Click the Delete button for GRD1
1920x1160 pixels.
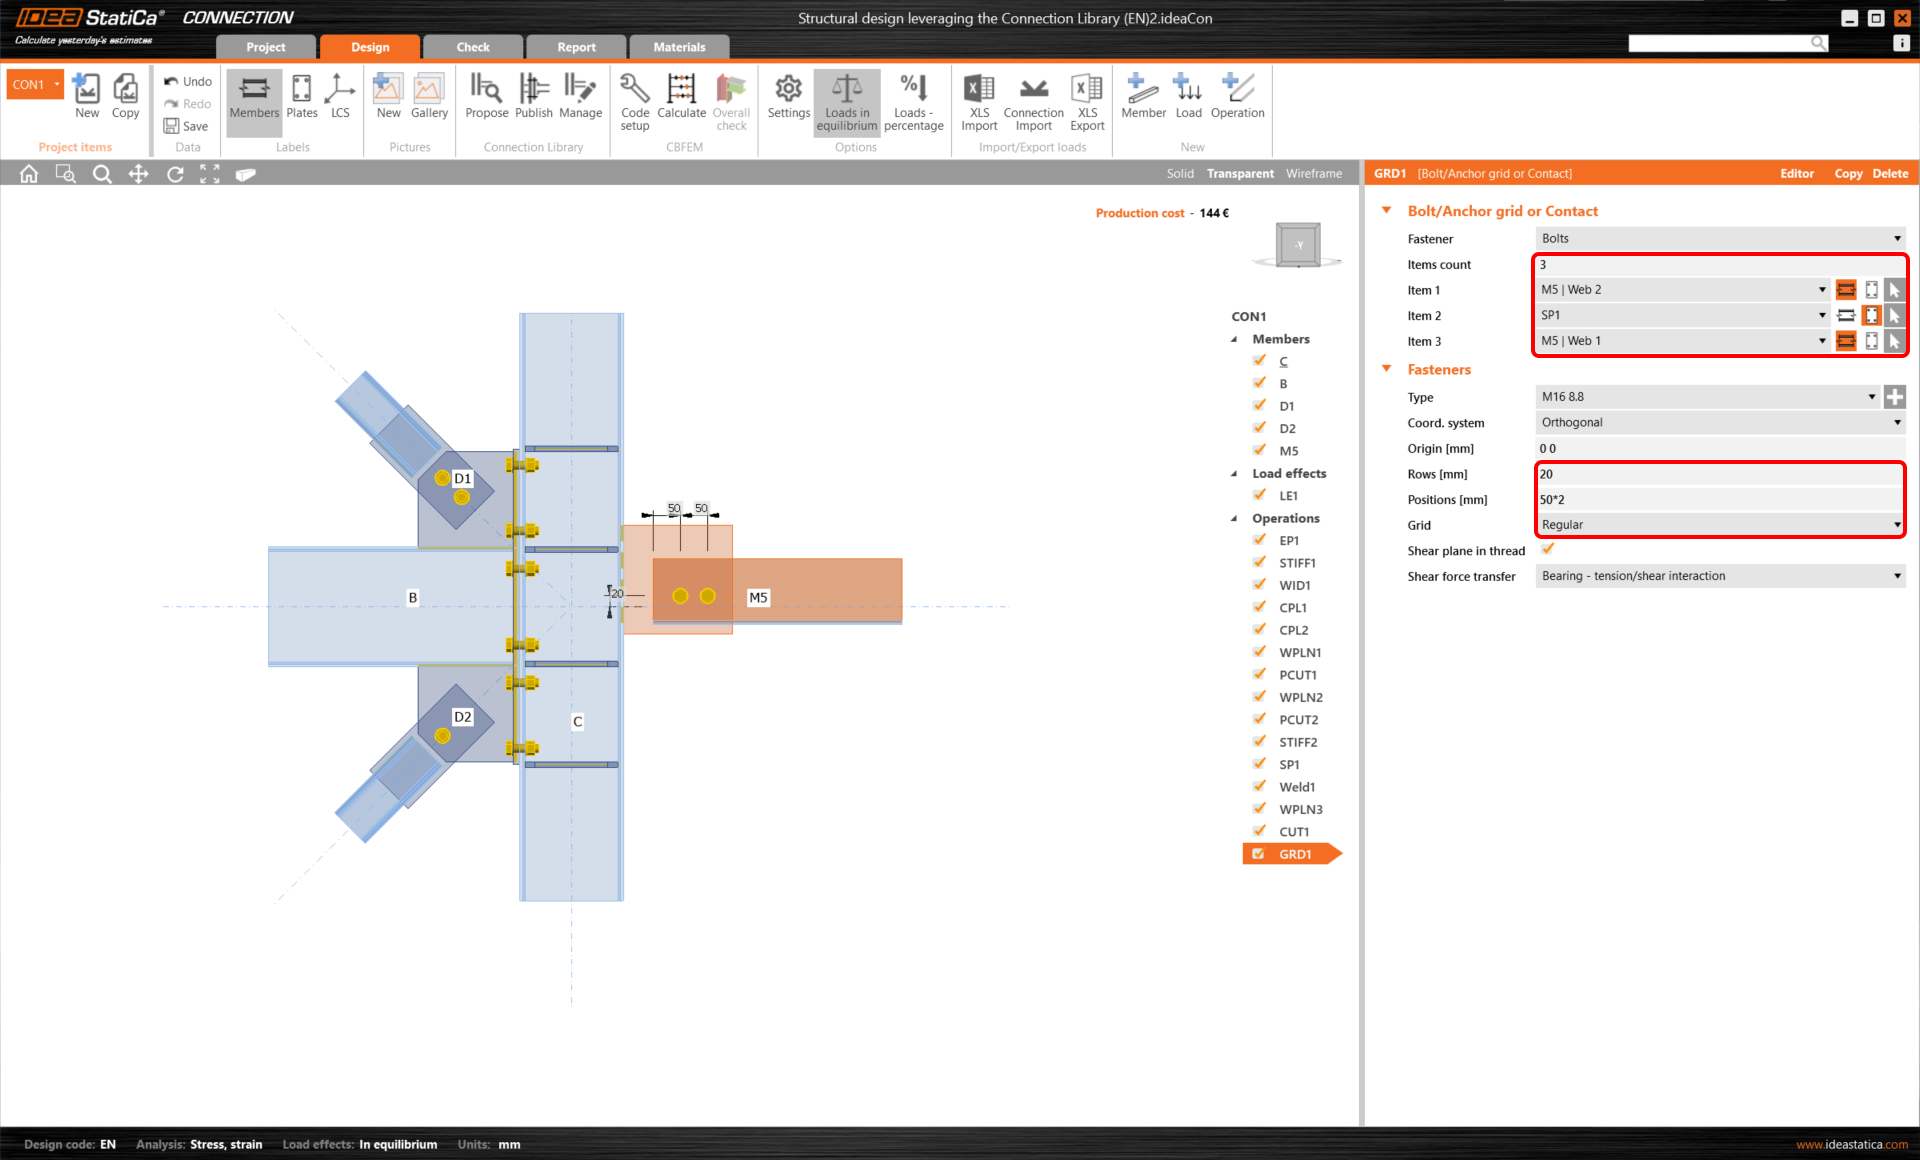tap(1889, 173)
